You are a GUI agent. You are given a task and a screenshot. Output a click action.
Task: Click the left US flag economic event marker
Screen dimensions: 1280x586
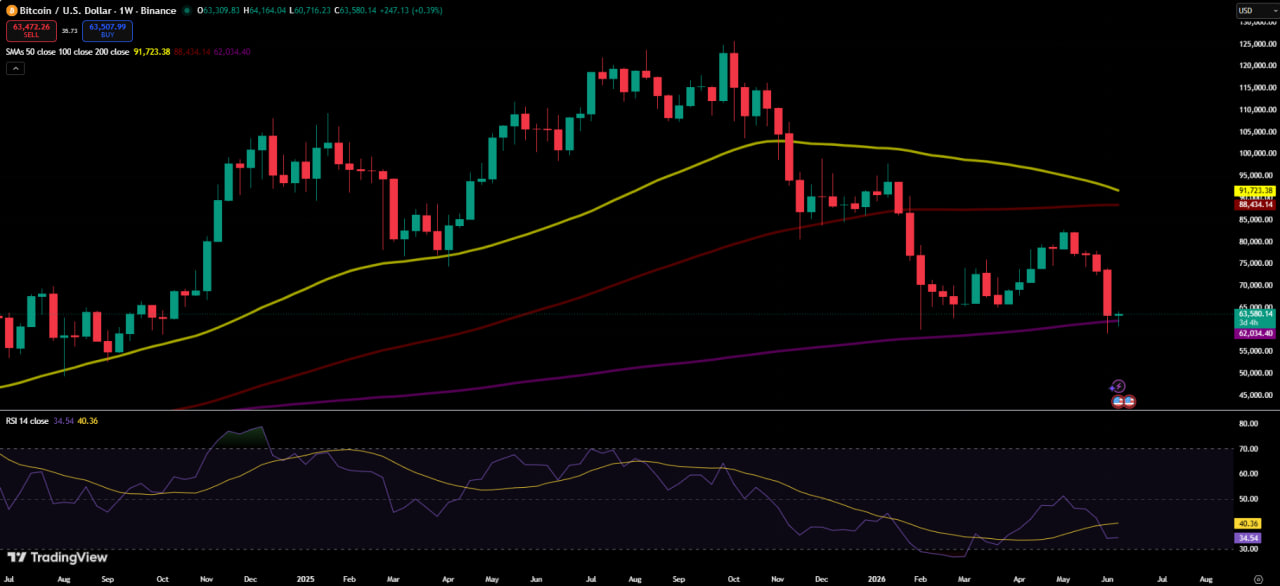tap(1119, 401)
